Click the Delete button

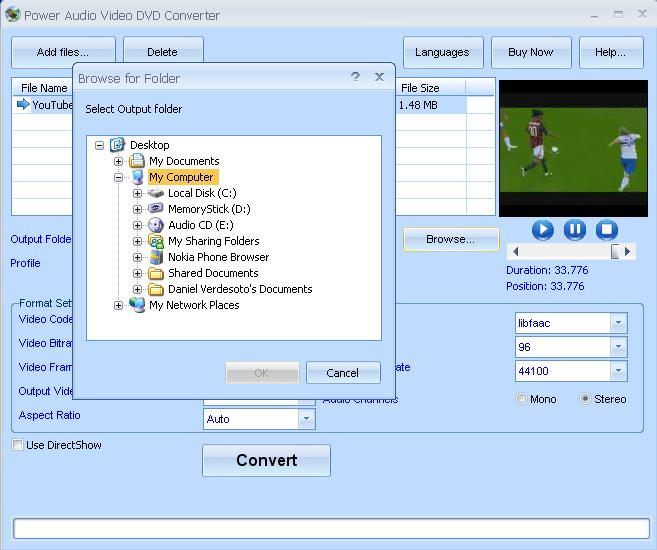[163, 52]
